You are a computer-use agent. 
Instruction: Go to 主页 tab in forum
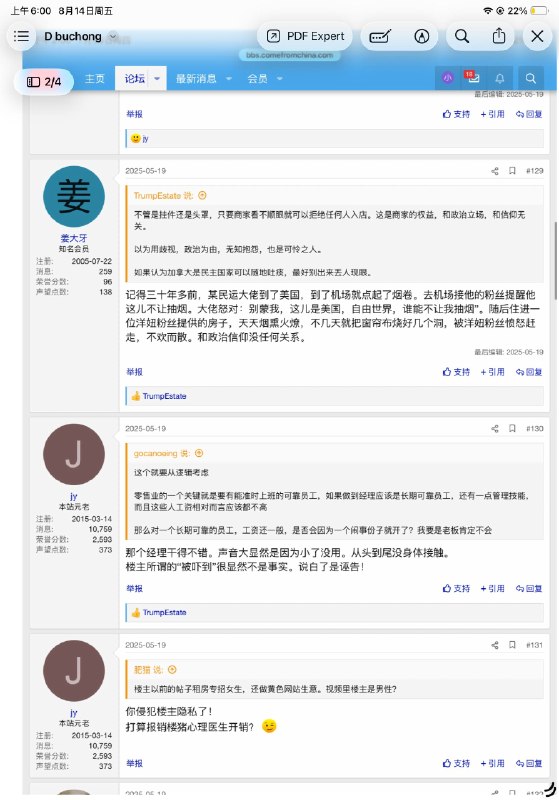[94, 79]
